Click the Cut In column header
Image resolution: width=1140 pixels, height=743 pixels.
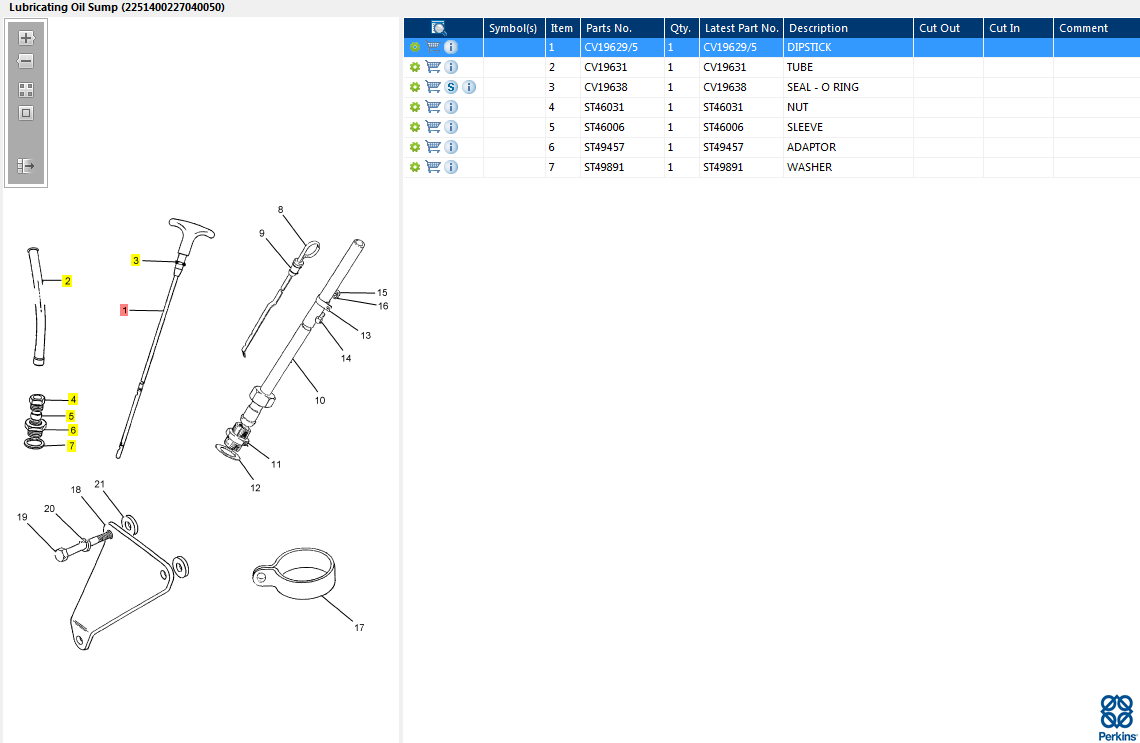coord(1018,28)
